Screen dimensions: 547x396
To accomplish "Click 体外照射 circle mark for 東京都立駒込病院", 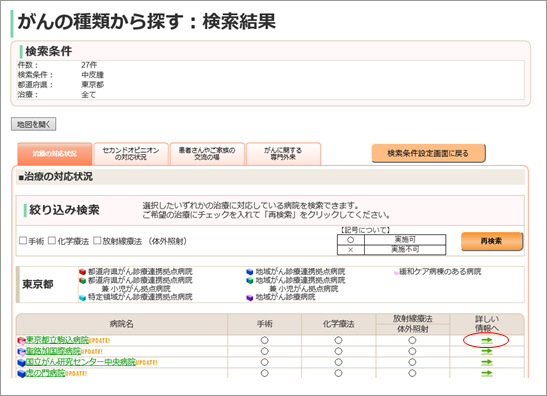I will 412,340.
